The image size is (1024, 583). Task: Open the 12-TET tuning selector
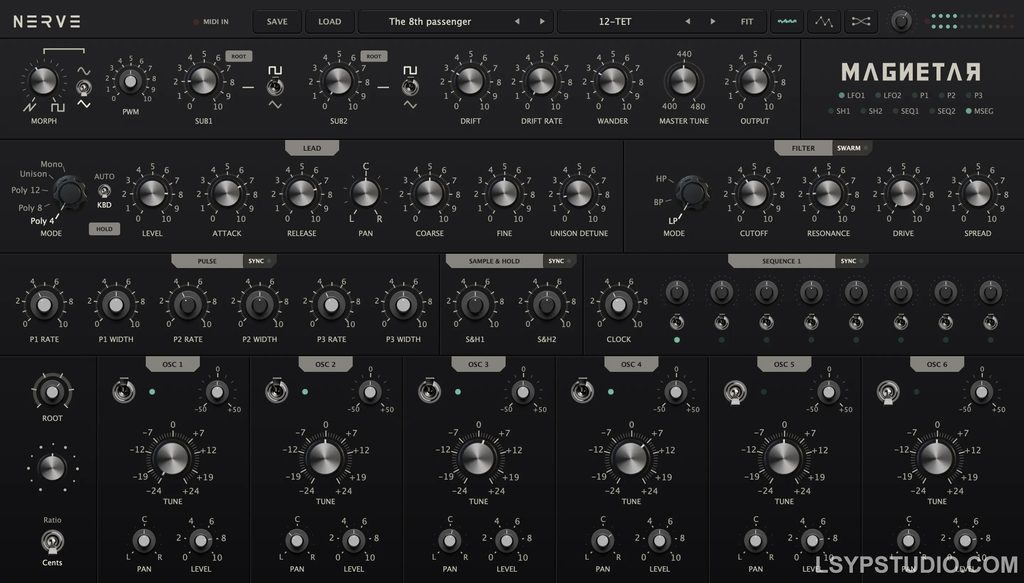coord(615,22)
